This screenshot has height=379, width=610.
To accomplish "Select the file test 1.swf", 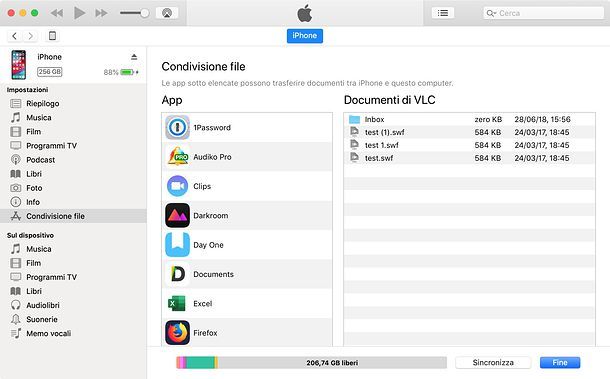I will [x=469, y=145].
